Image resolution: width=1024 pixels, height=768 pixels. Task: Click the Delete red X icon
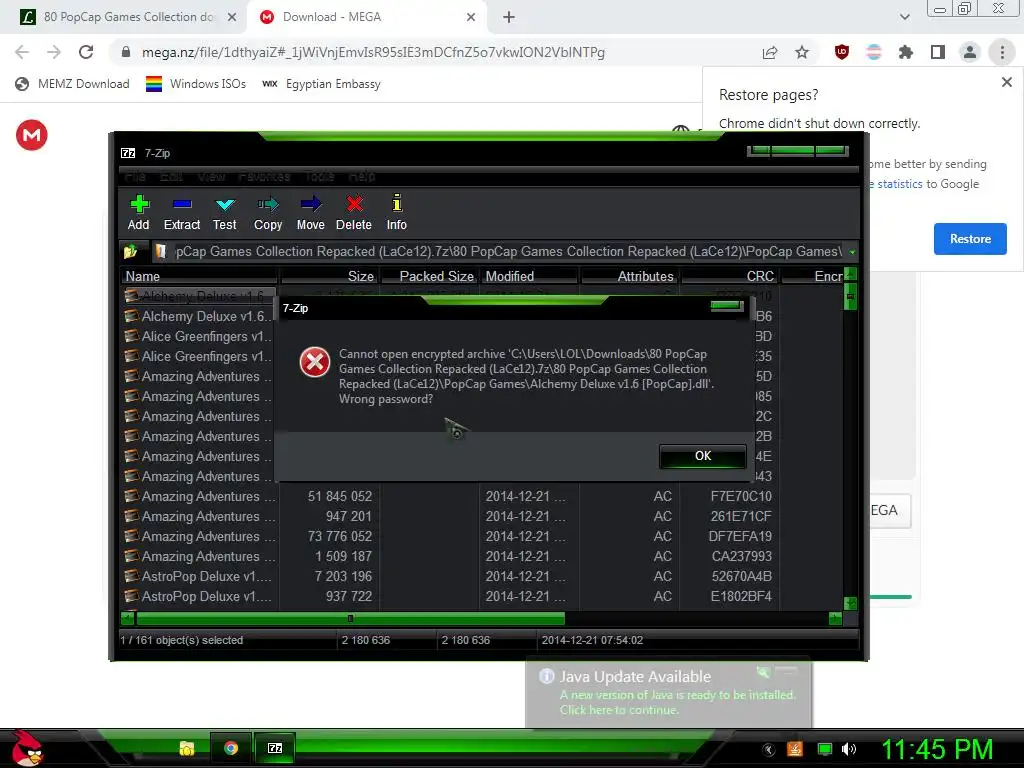click(x=354, y=213)
